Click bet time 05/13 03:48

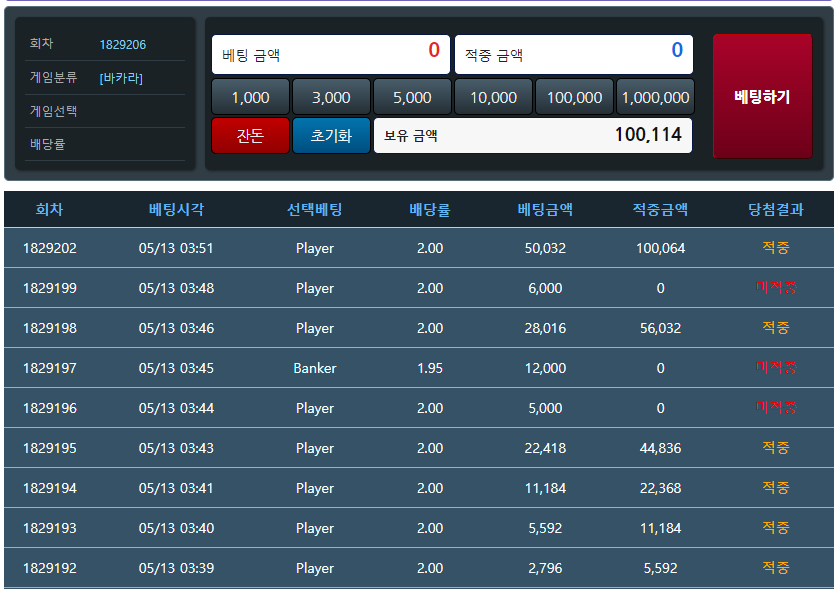point(176,288)
